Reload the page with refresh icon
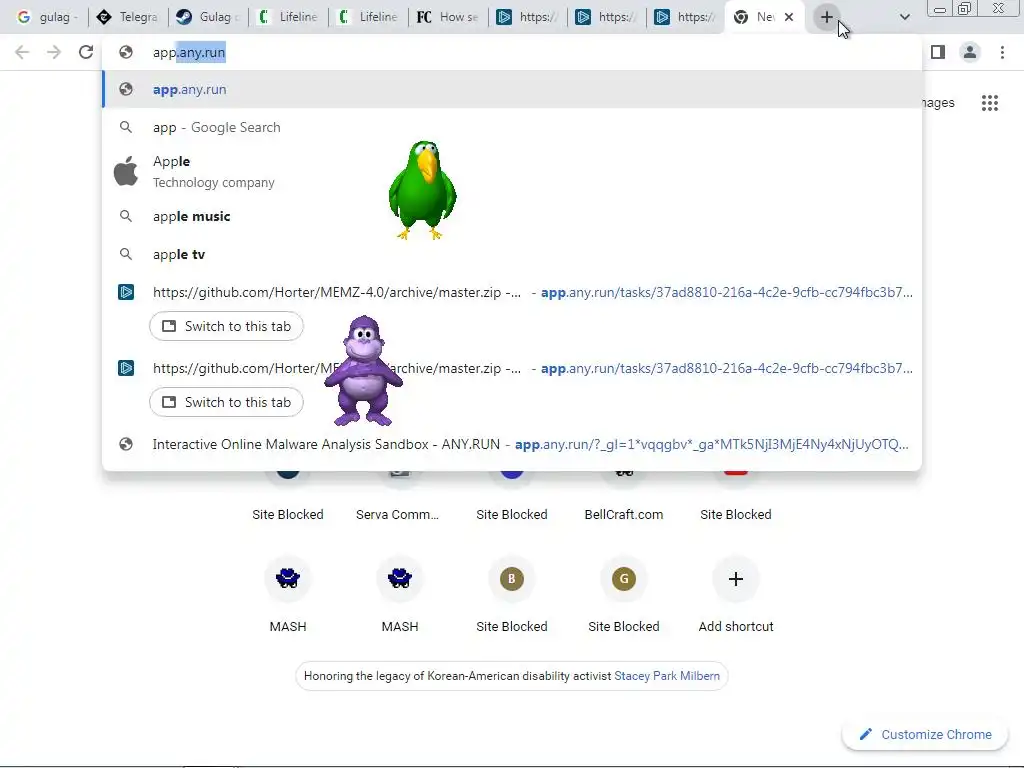 (x=86, y=52)
